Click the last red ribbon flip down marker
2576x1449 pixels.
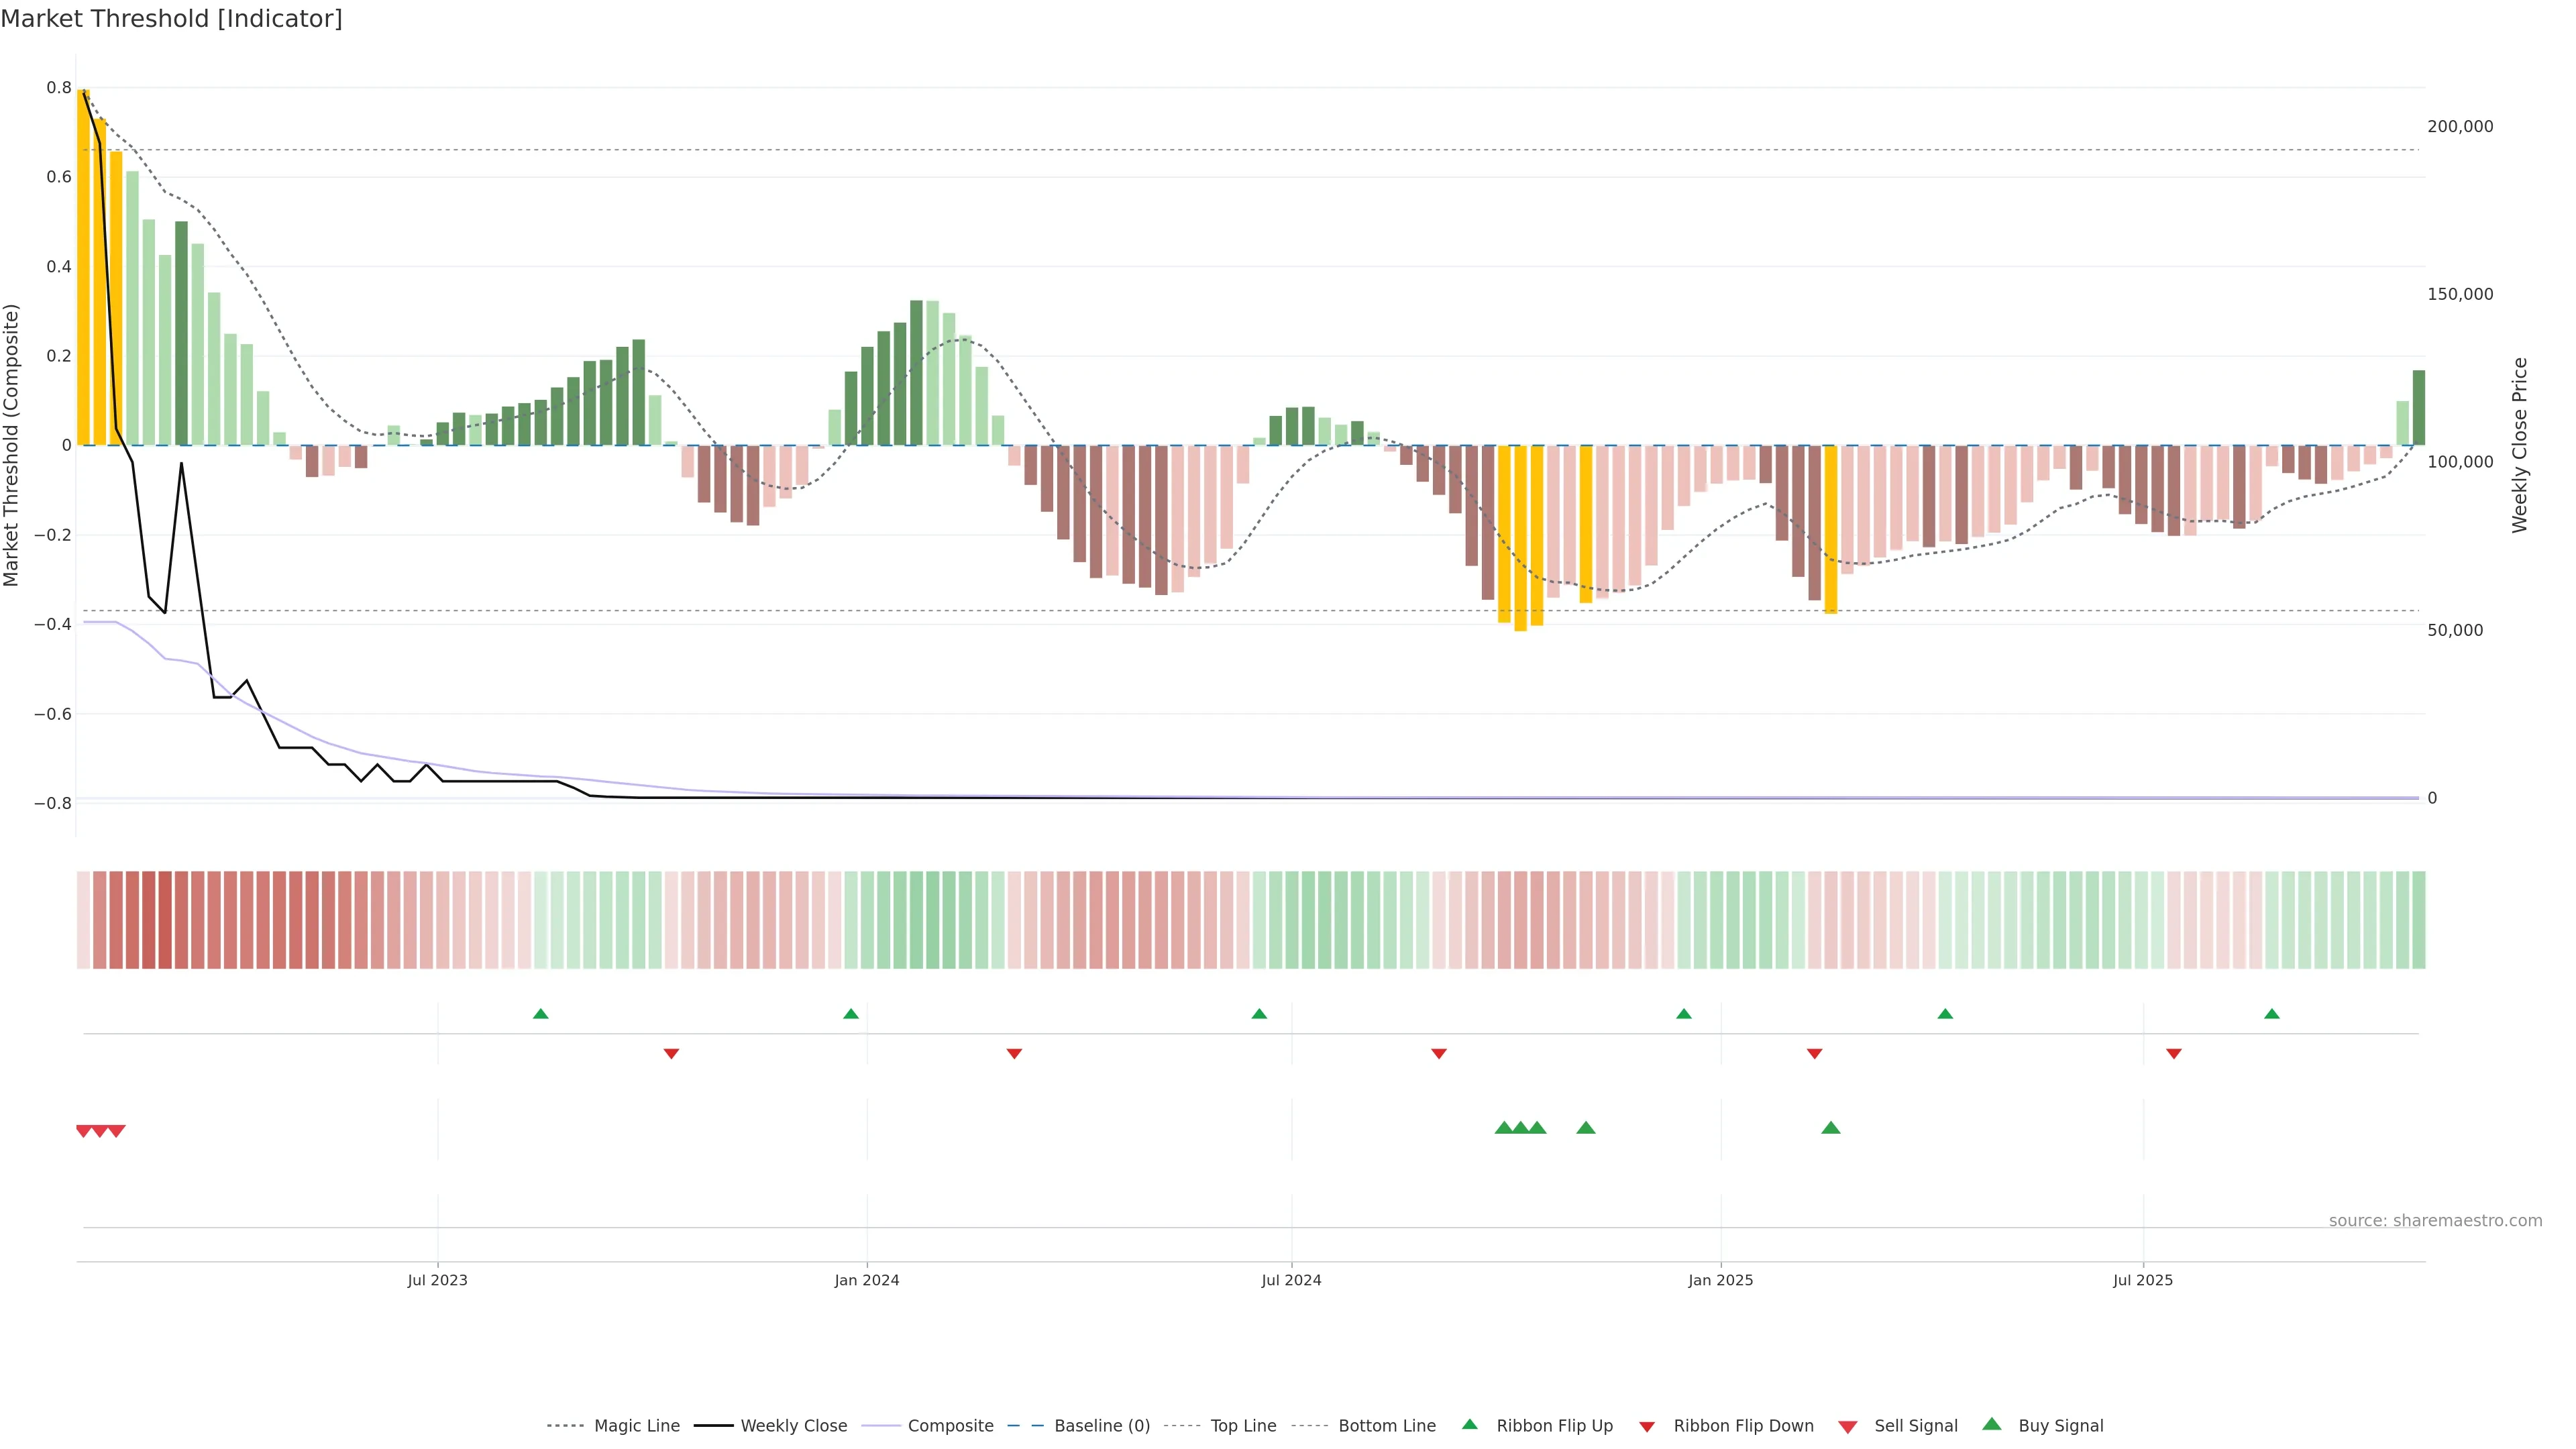click(x=2174, y=1054)
